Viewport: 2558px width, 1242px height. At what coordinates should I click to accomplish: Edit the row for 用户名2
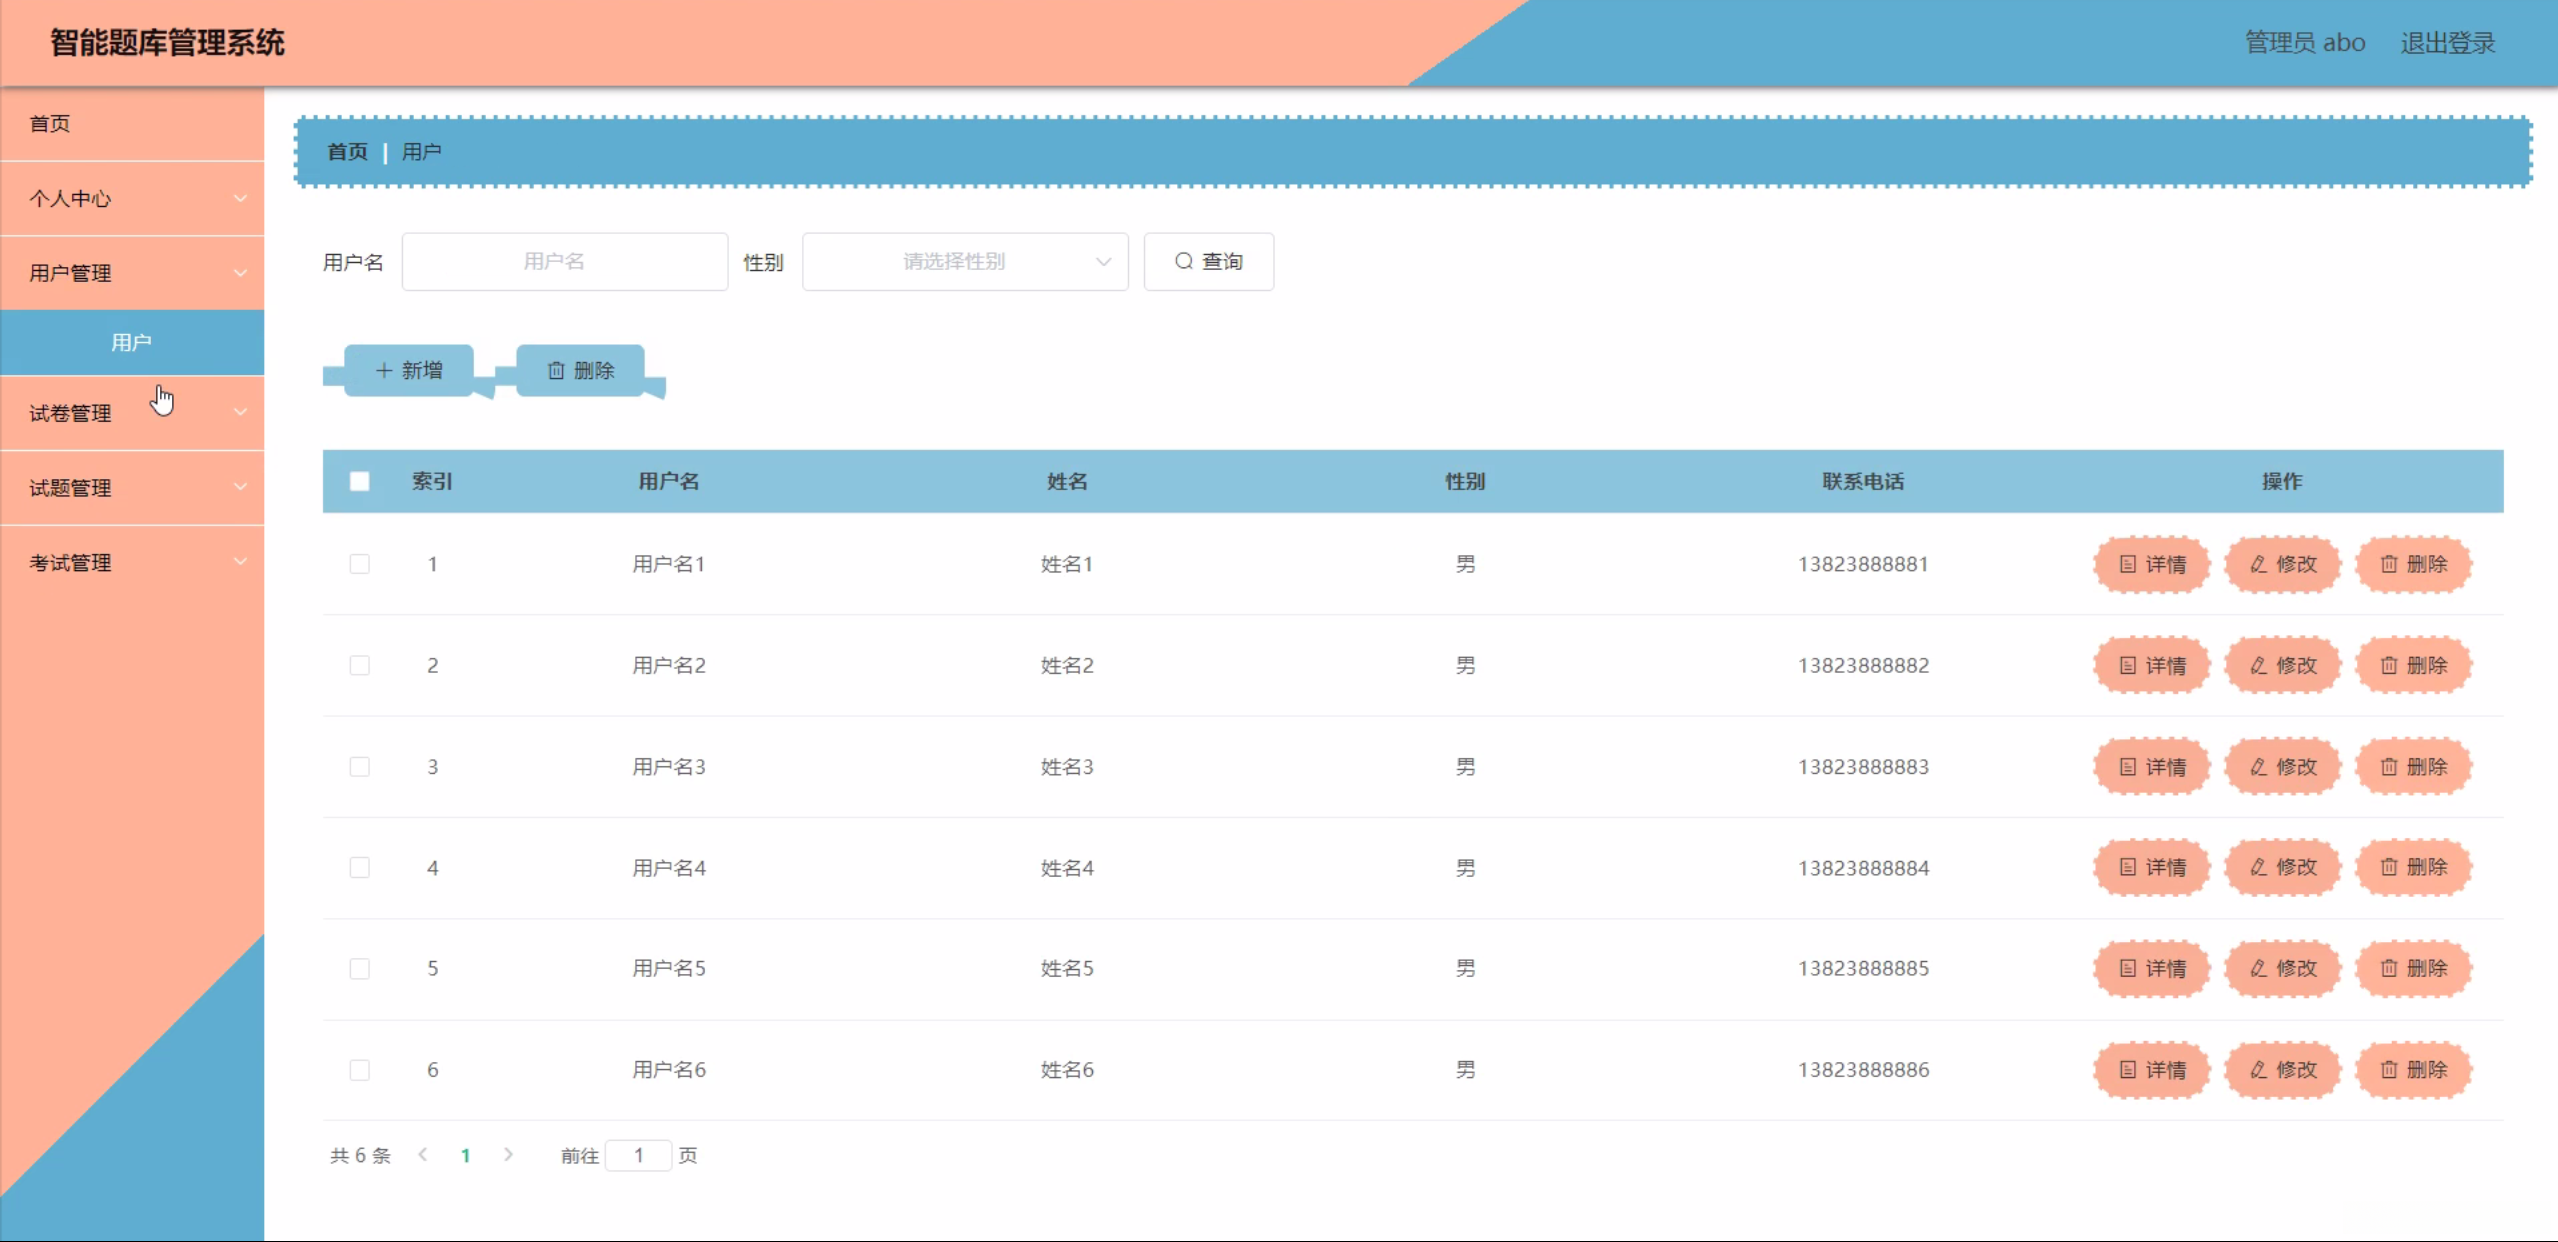point(2283,666)
